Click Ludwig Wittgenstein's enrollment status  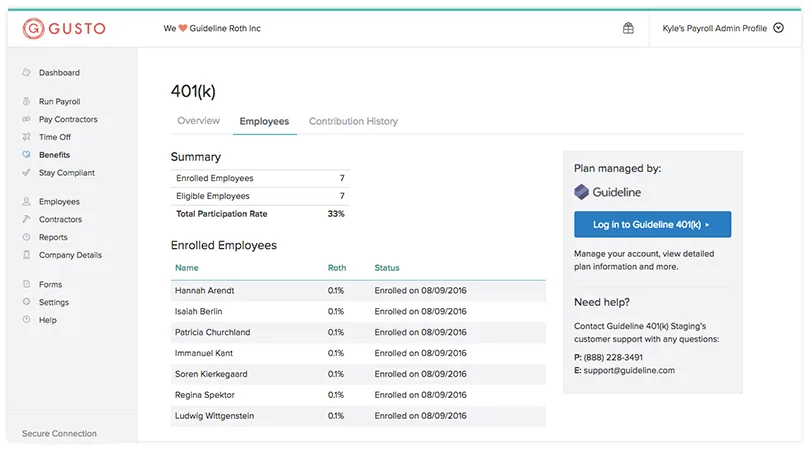[x=420, y=416]
